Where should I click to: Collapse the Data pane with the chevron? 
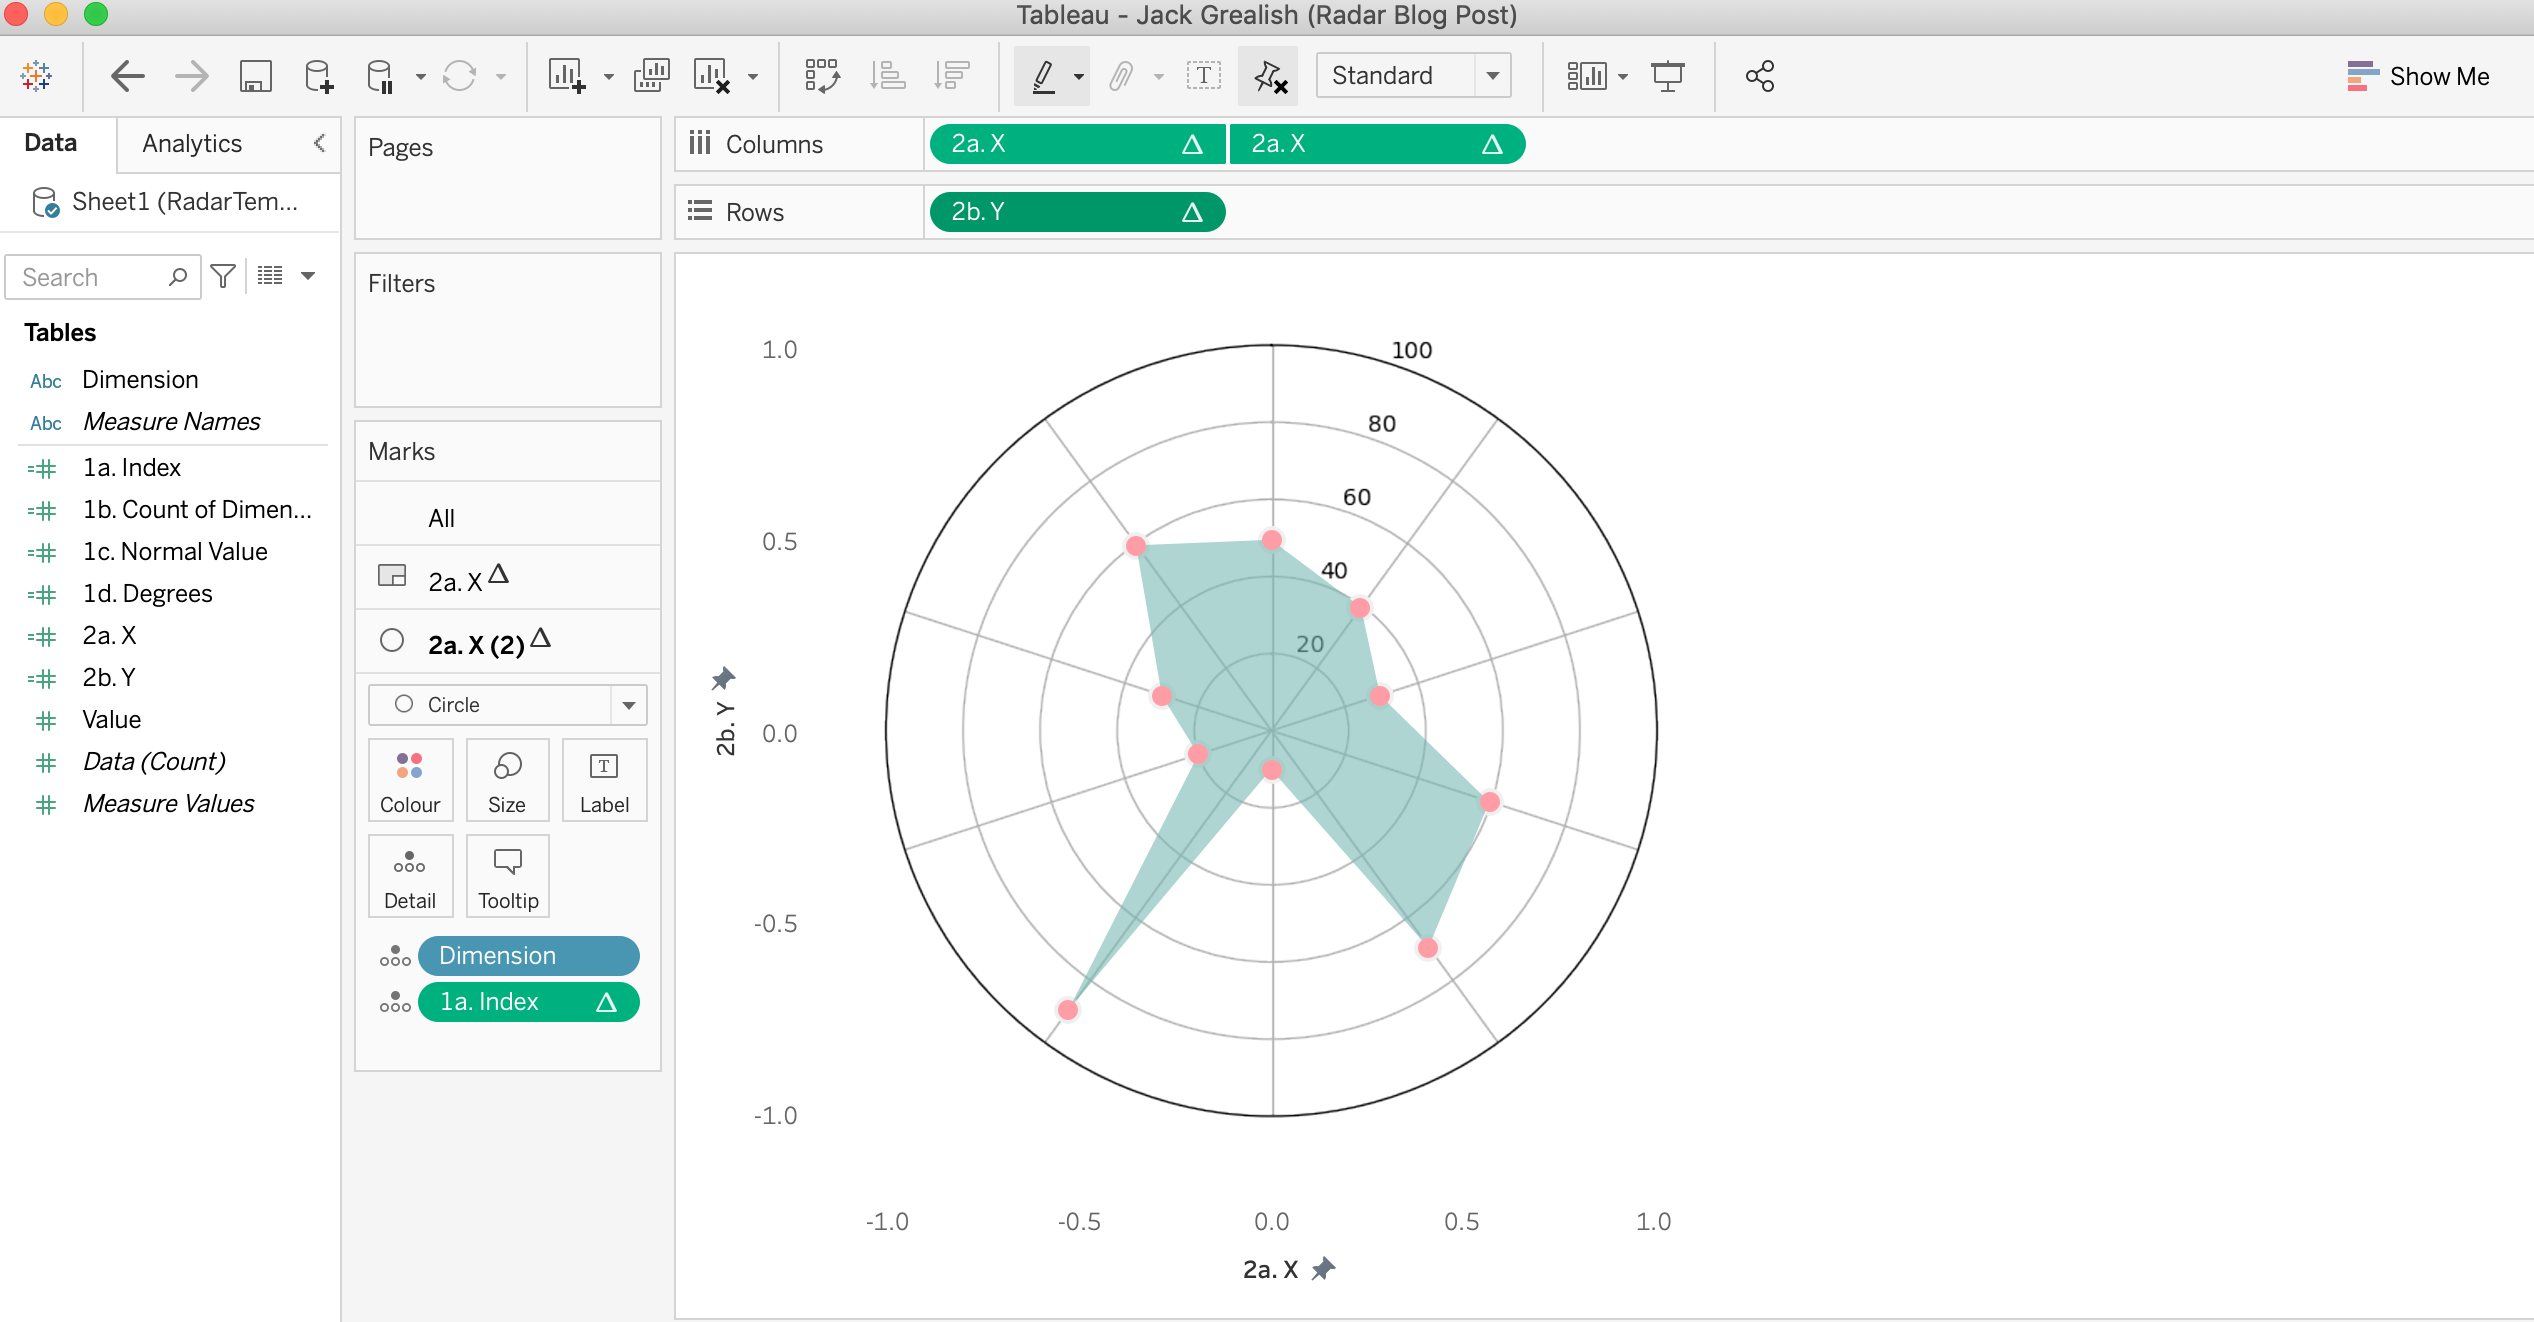click(319, 143)
